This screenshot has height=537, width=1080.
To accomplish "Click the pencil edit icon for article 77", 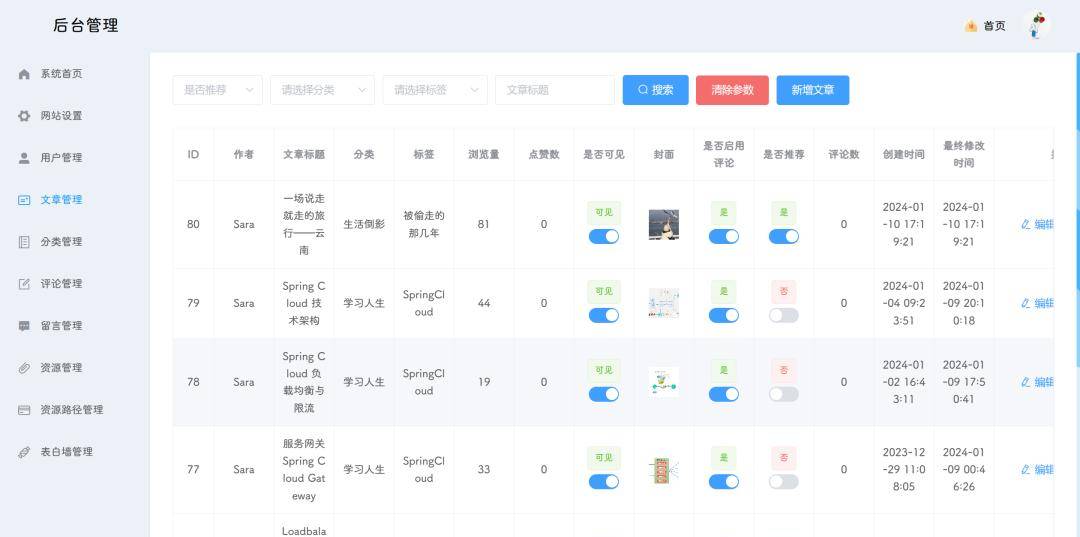I will click(1026, 470).
